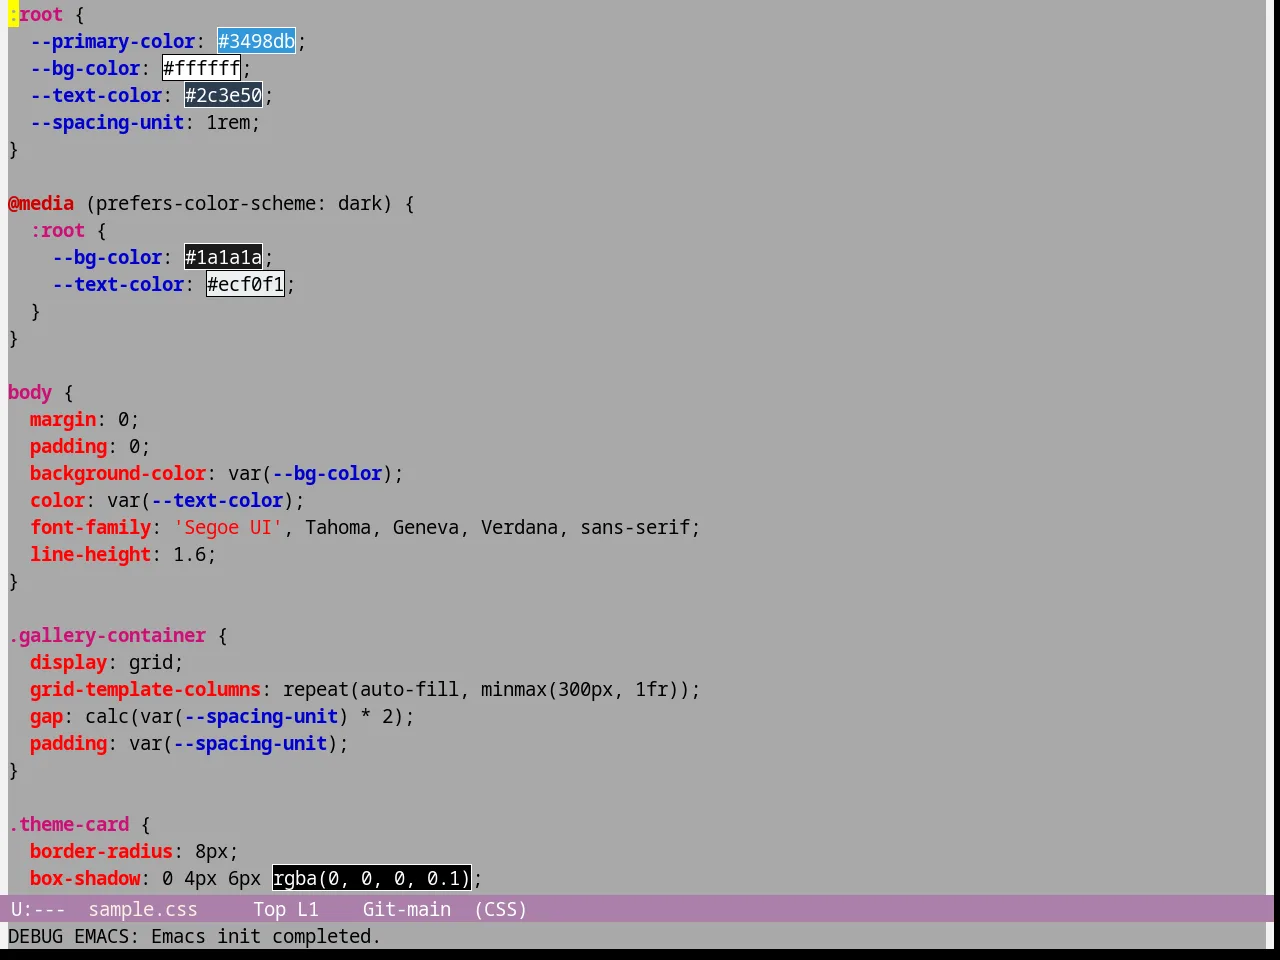Click the line-height property

(90, 554)
